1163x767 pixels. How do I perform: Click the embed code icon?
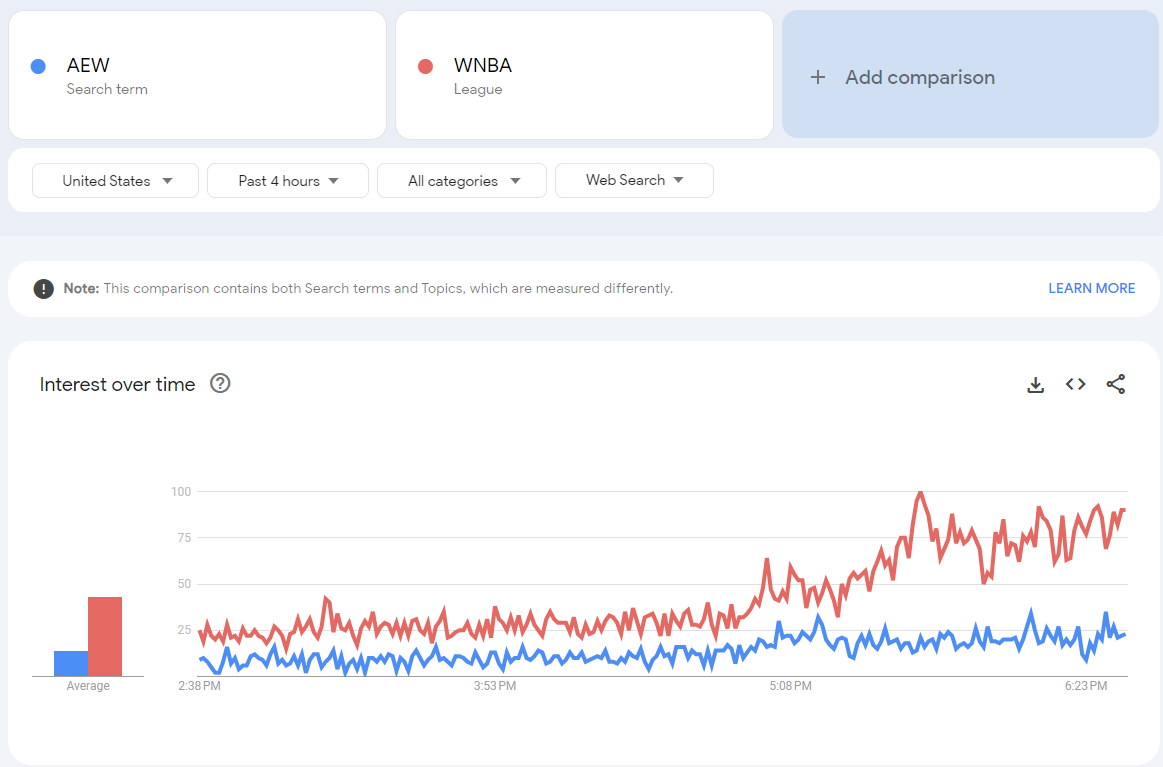coord(1075,384)
